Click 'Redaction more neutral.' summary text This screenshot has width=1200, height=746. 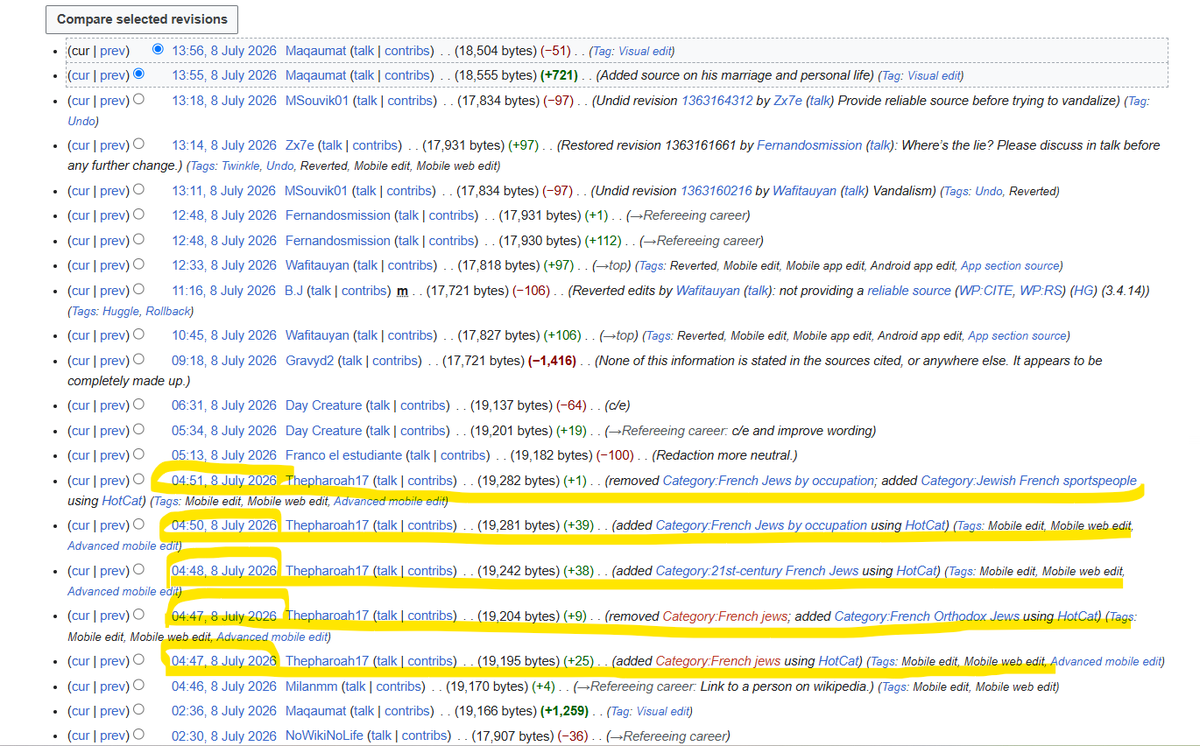tap(725, 455)
